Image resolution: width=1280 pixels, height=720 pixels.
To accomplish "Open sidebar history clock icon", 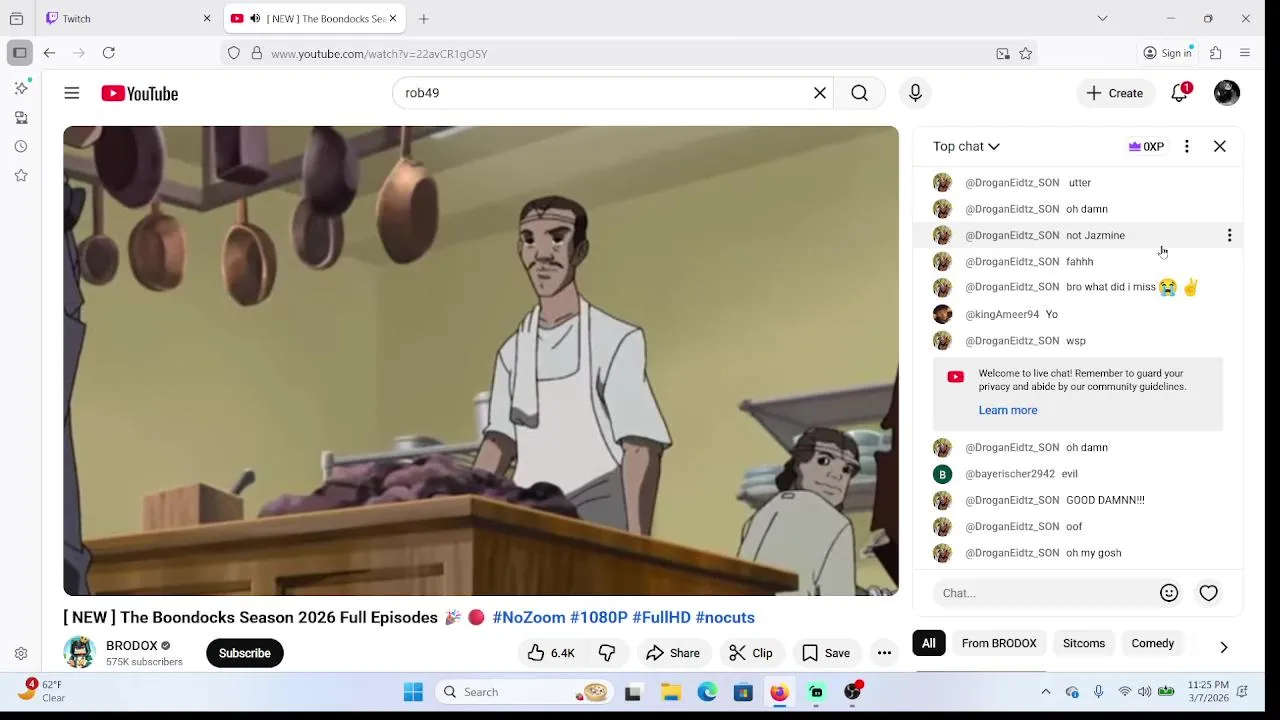I will click(x=21, y=146).
